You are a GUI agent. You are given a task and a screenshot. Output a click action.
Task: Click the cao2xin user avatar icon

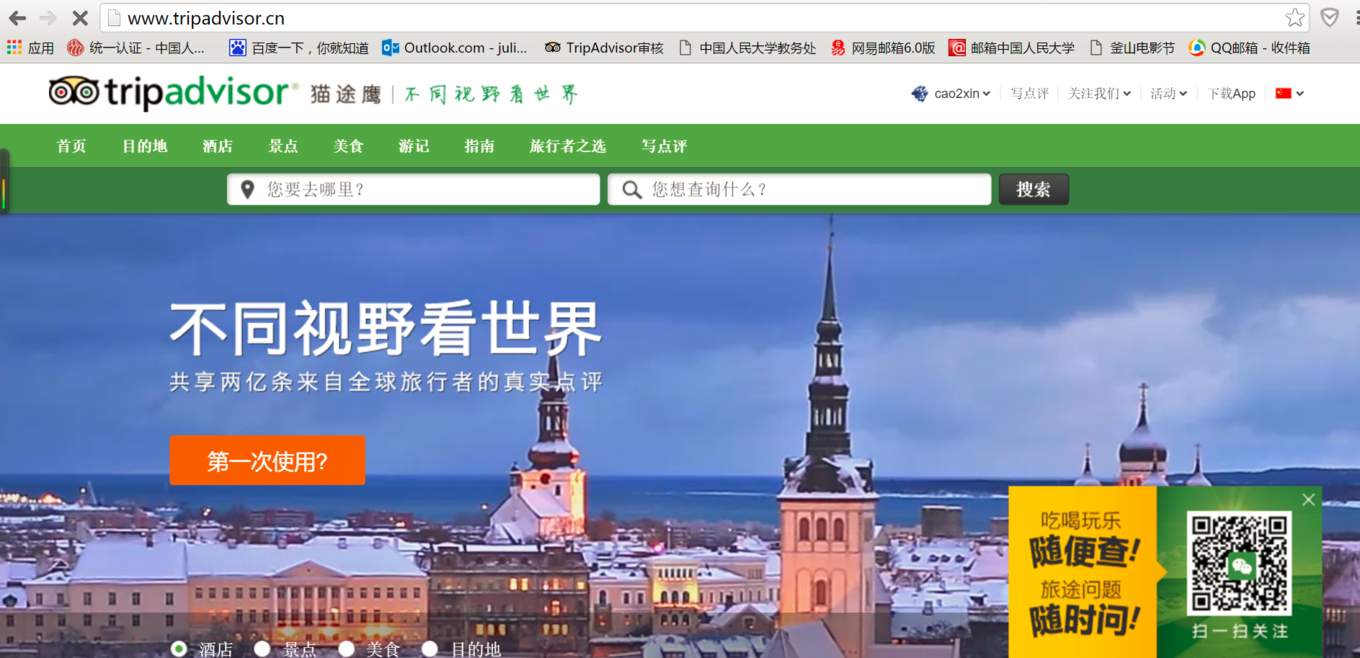coord(920,93)
